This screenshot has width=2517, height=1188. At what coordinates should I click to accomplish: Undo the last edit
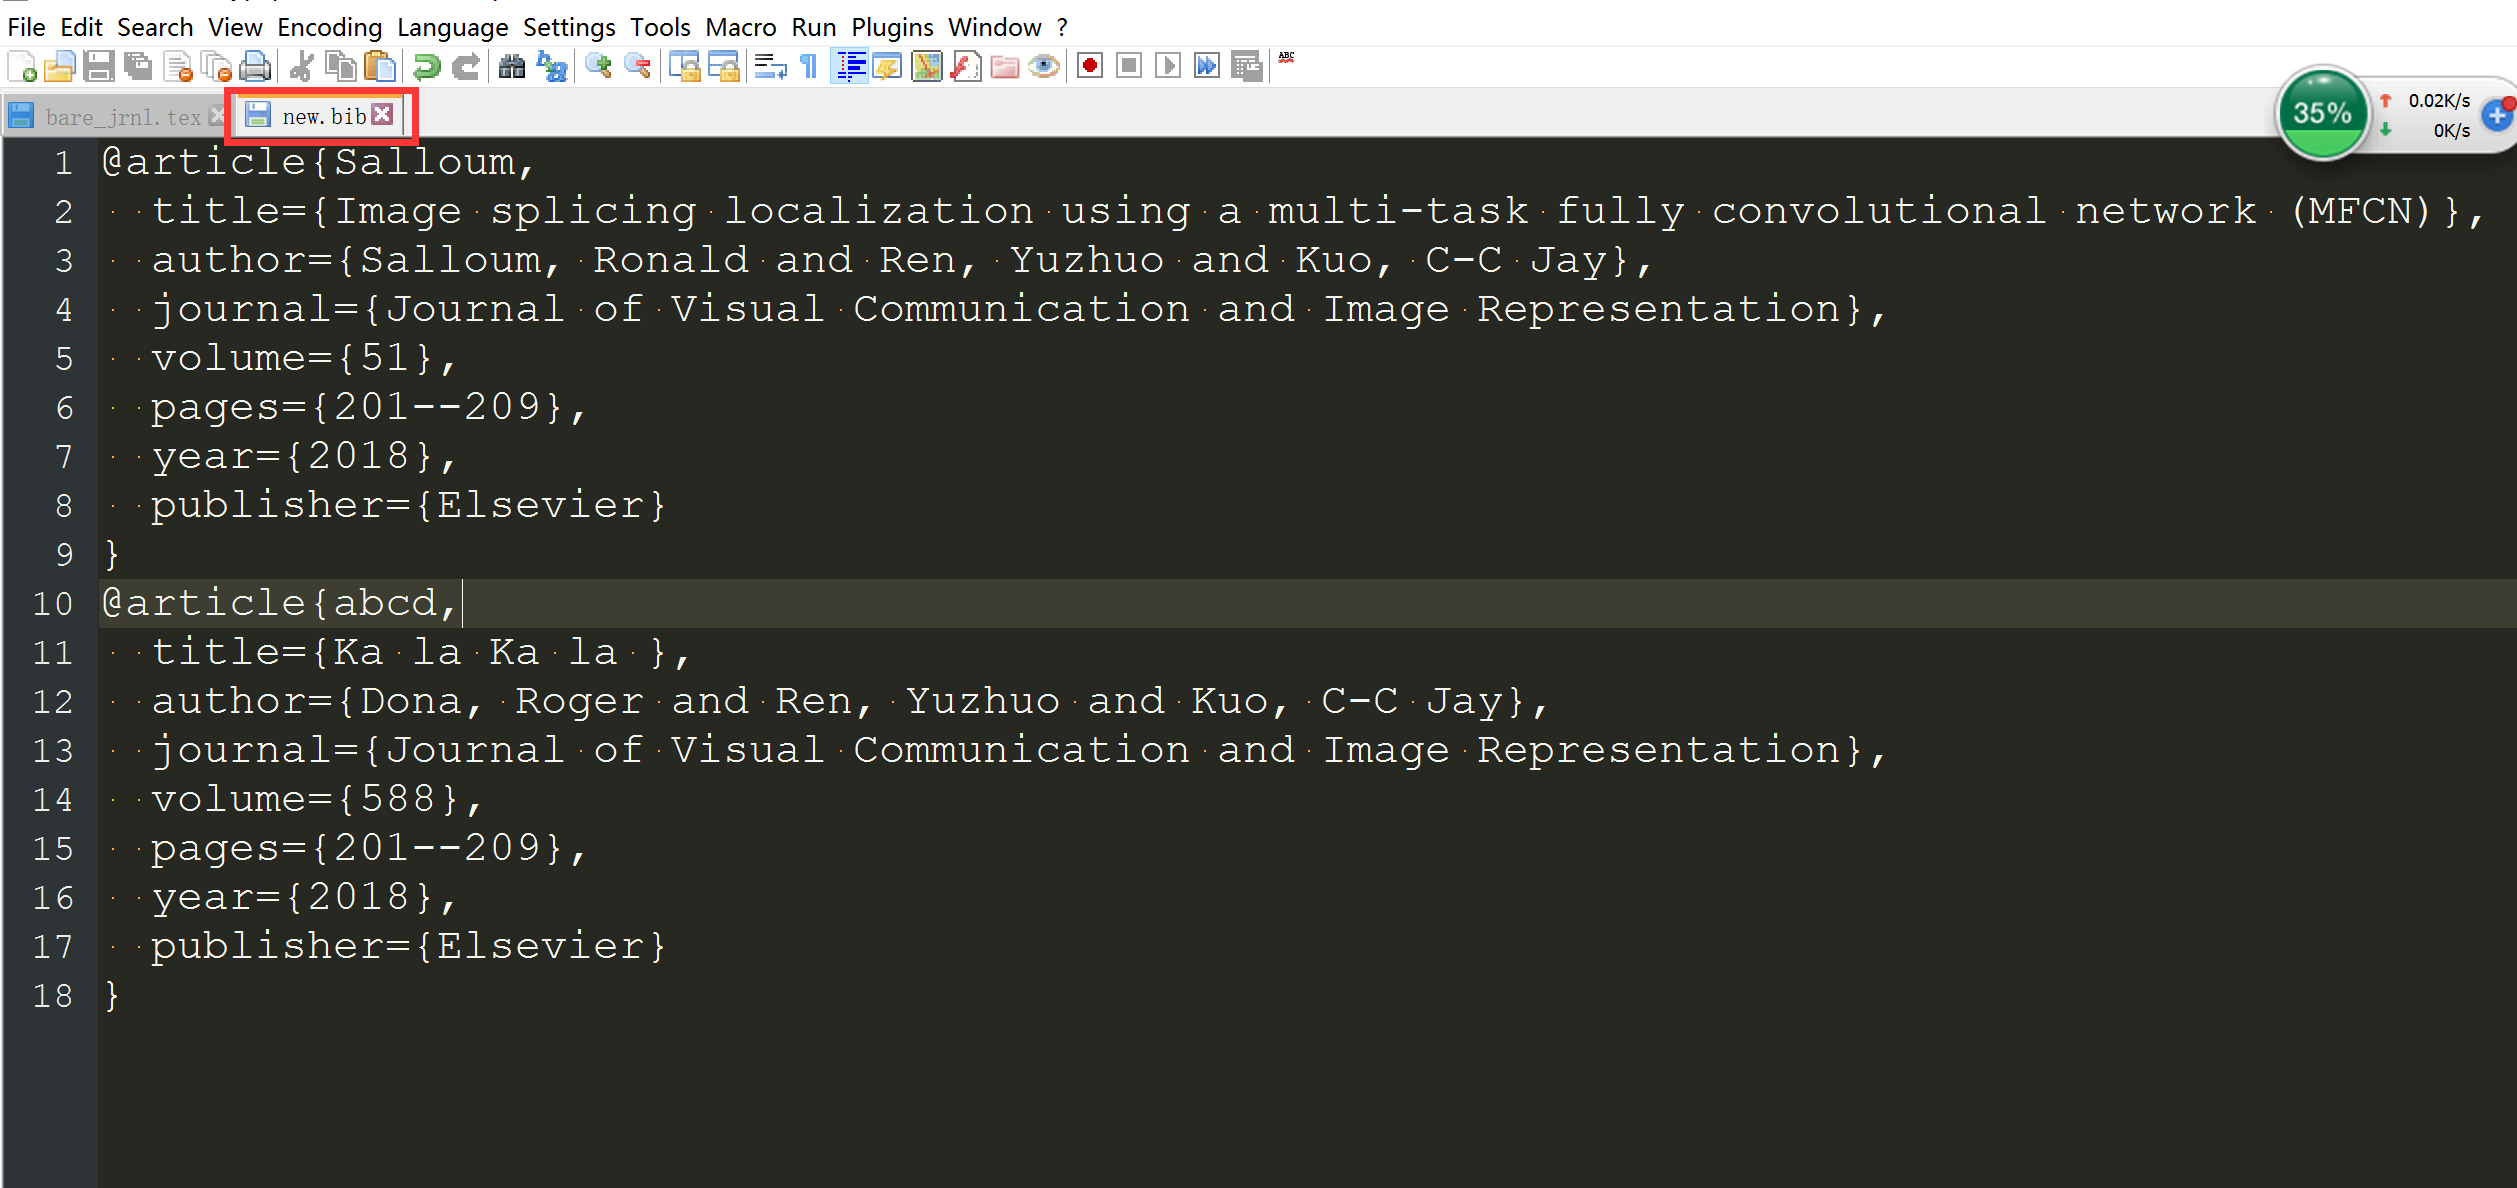[425, 67]
